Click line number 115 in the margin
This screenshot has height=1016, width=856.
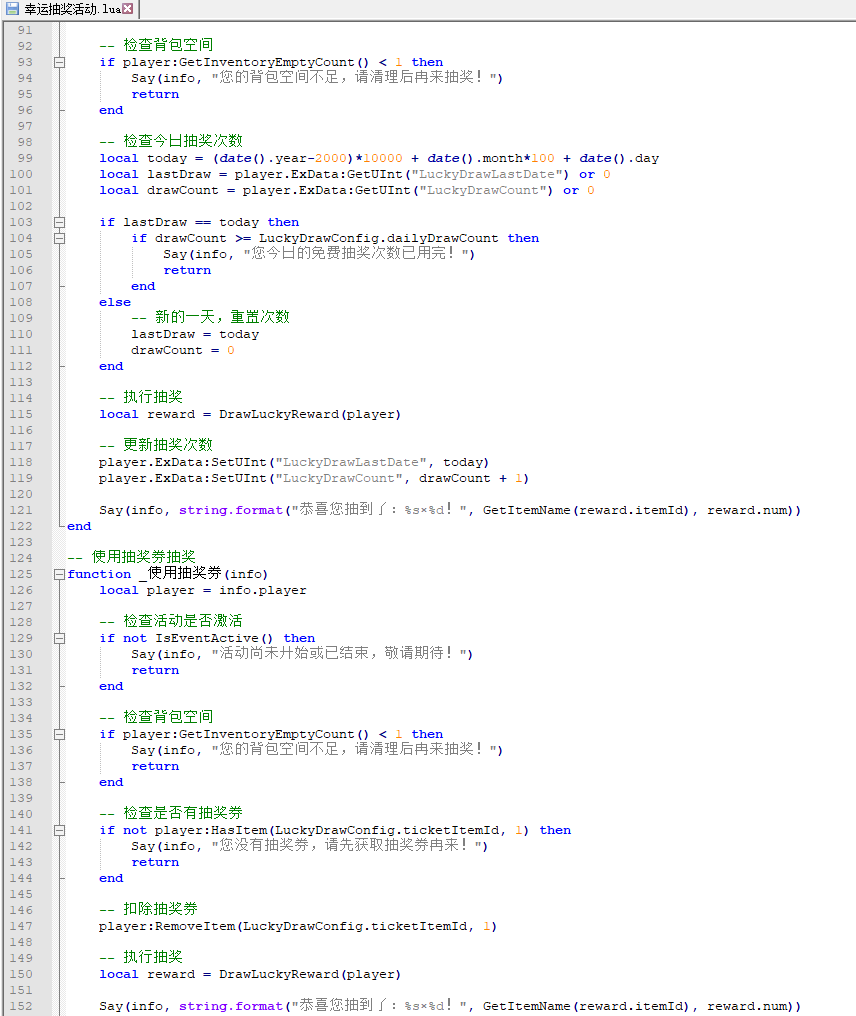point(21,414)
